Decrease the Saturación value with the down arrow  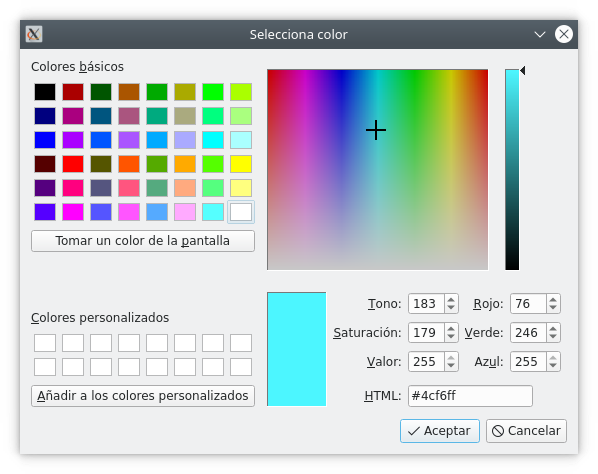[x=451, y=337]
